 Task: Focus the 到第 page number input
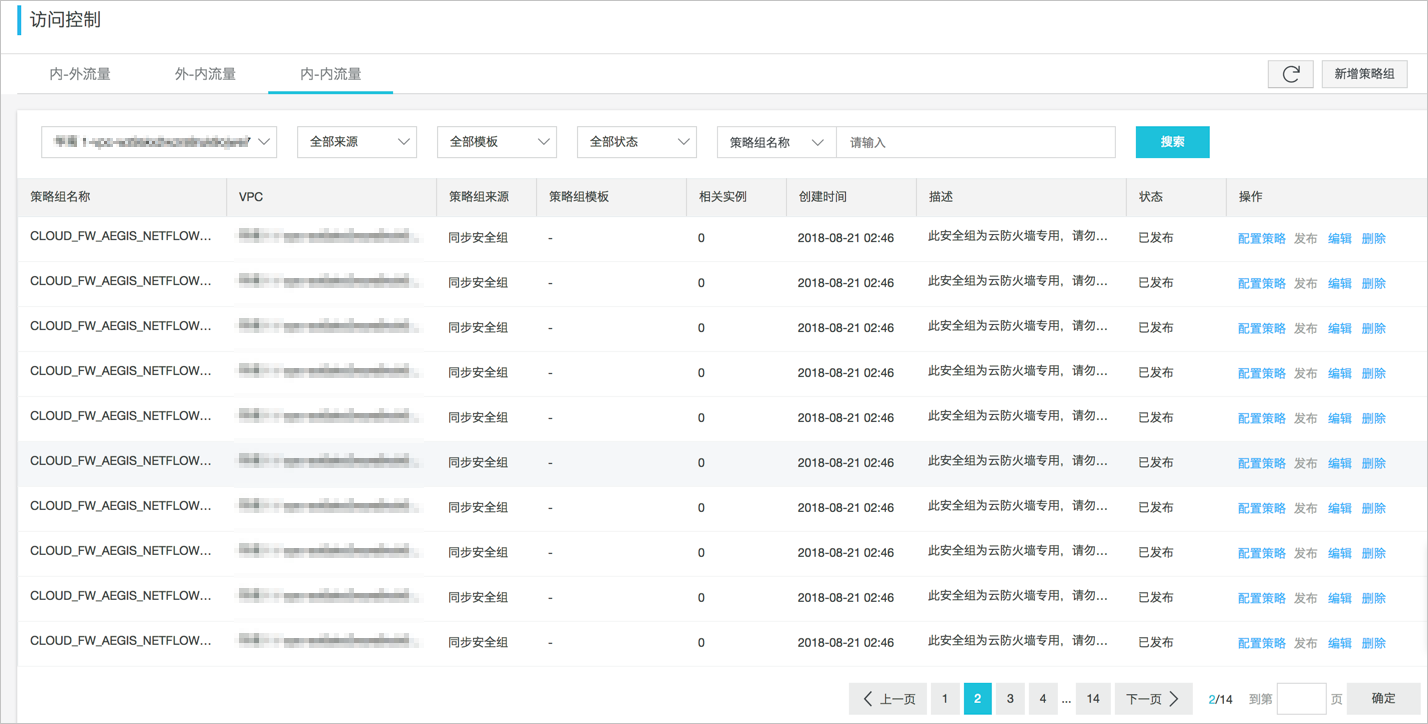1302,699
